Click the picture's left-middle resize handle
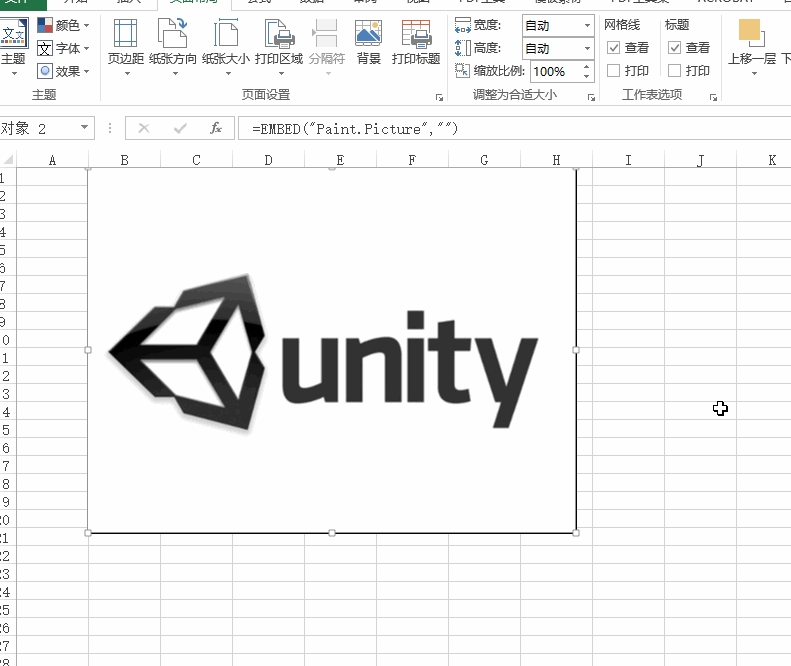The image size is (791, 666). (88, 350)
